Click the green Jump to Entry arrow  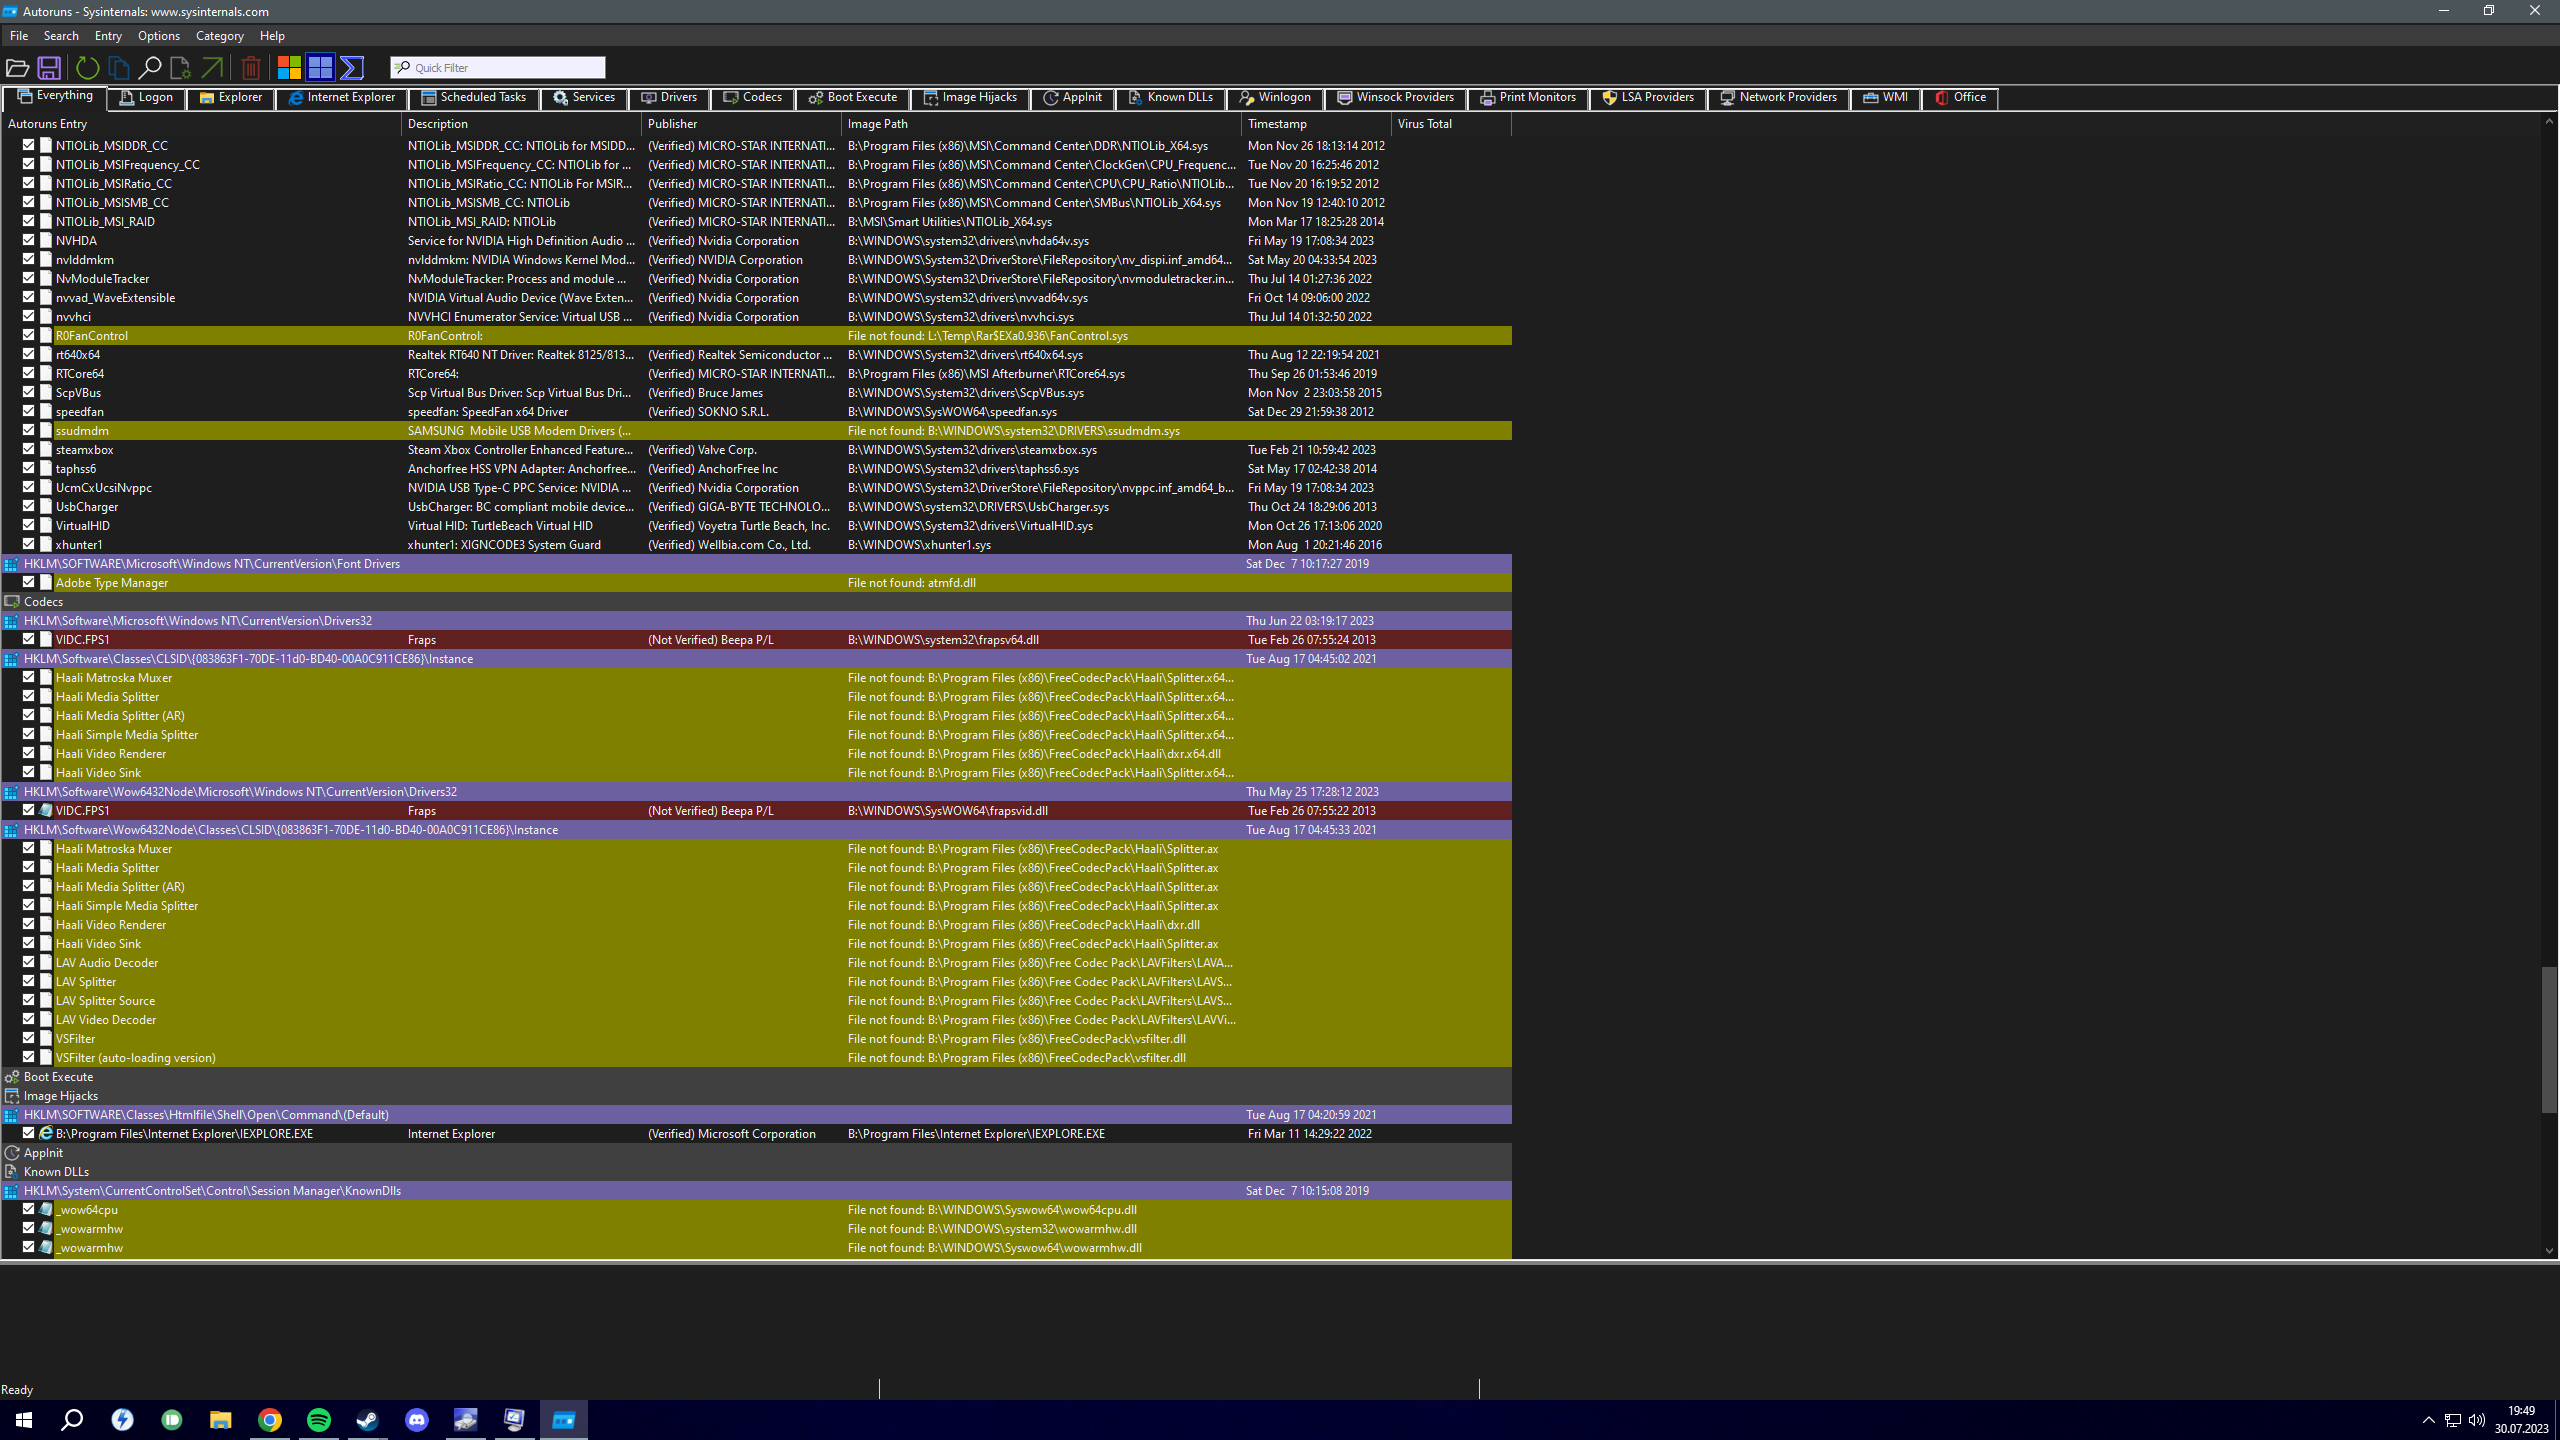(x=212, y=68)
